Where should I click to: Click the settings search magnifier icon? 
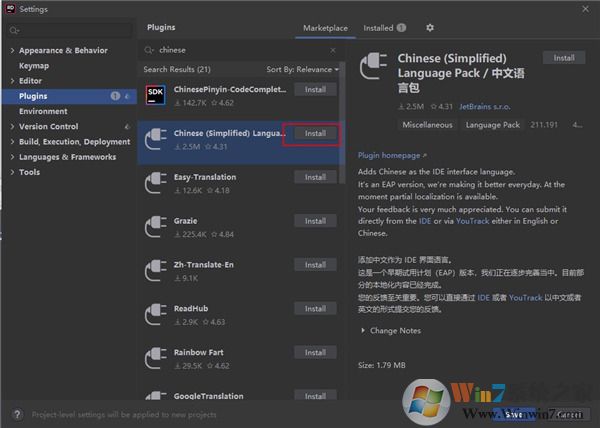(x=14, y=30)
